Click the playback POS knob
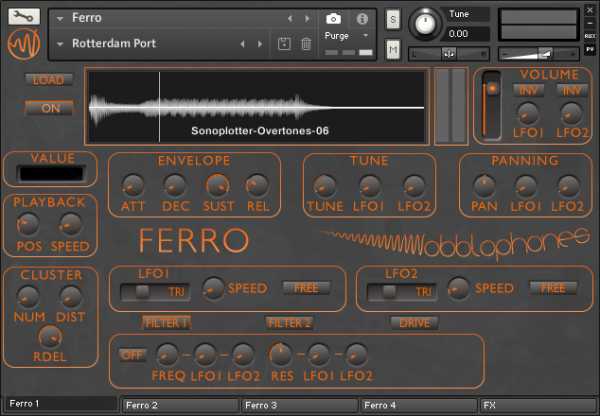 click(28, 224)
